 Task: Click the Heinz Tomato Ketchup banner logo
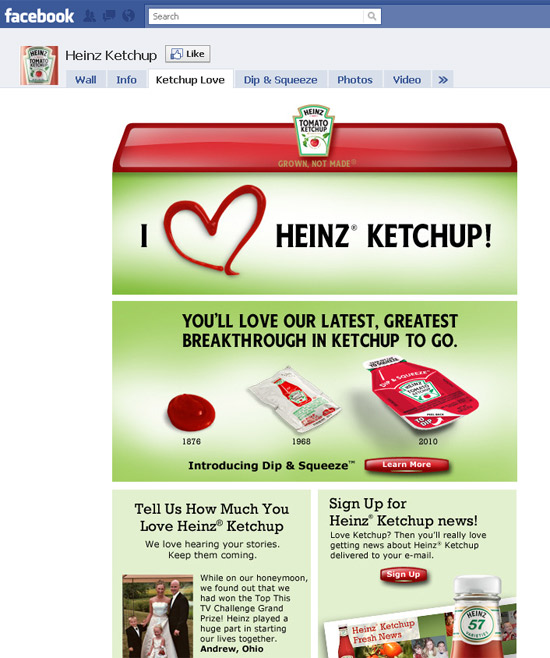[313, 131]
